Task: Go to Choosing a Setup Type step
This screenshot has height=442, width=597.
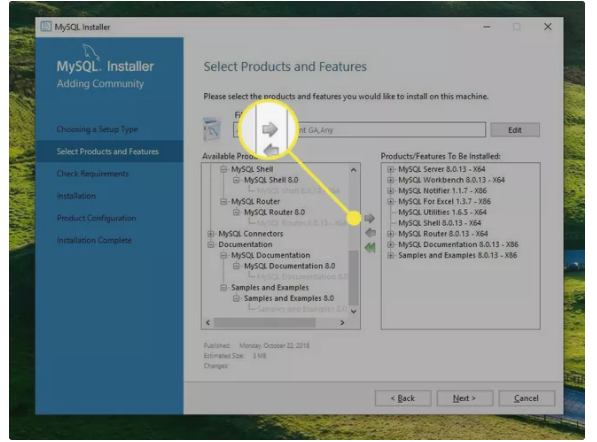Action: tap(97, 129)
